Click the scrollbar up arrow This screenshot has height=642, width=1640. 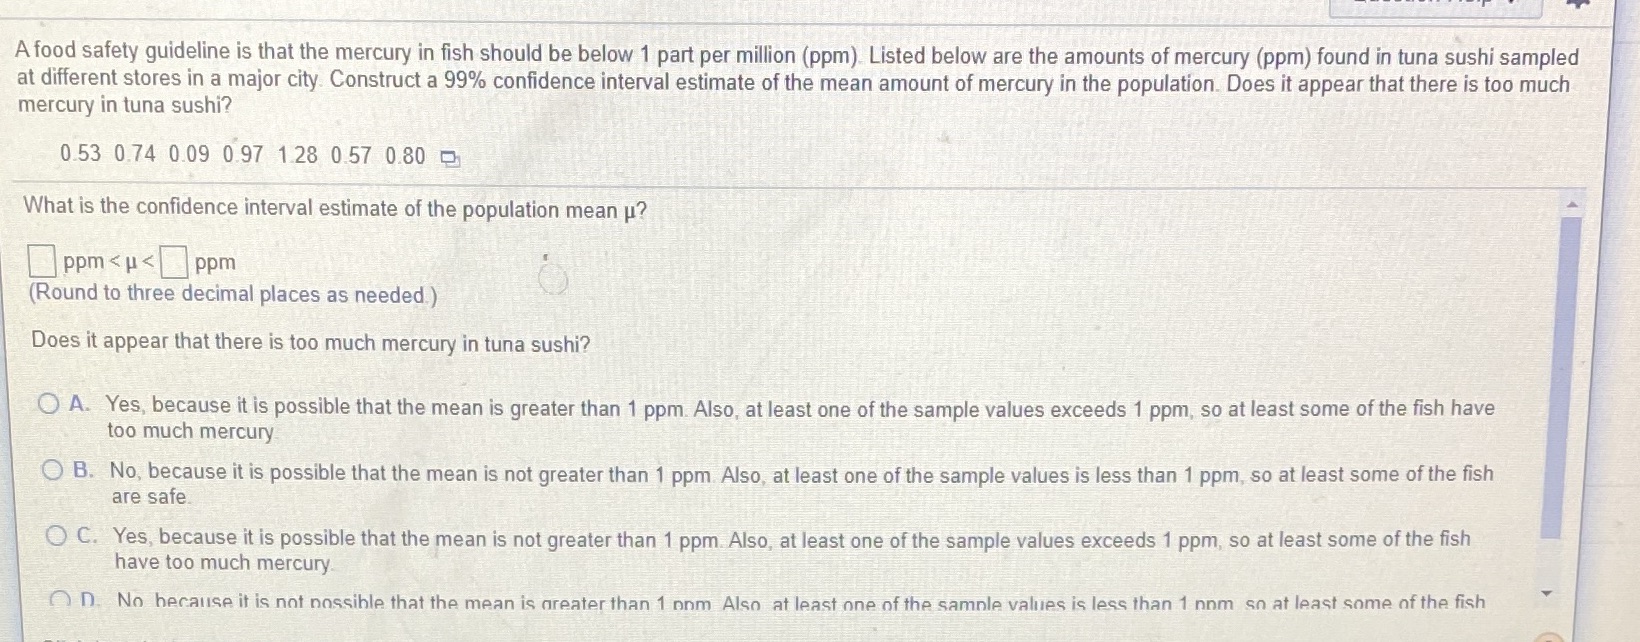click(1571, 205)
